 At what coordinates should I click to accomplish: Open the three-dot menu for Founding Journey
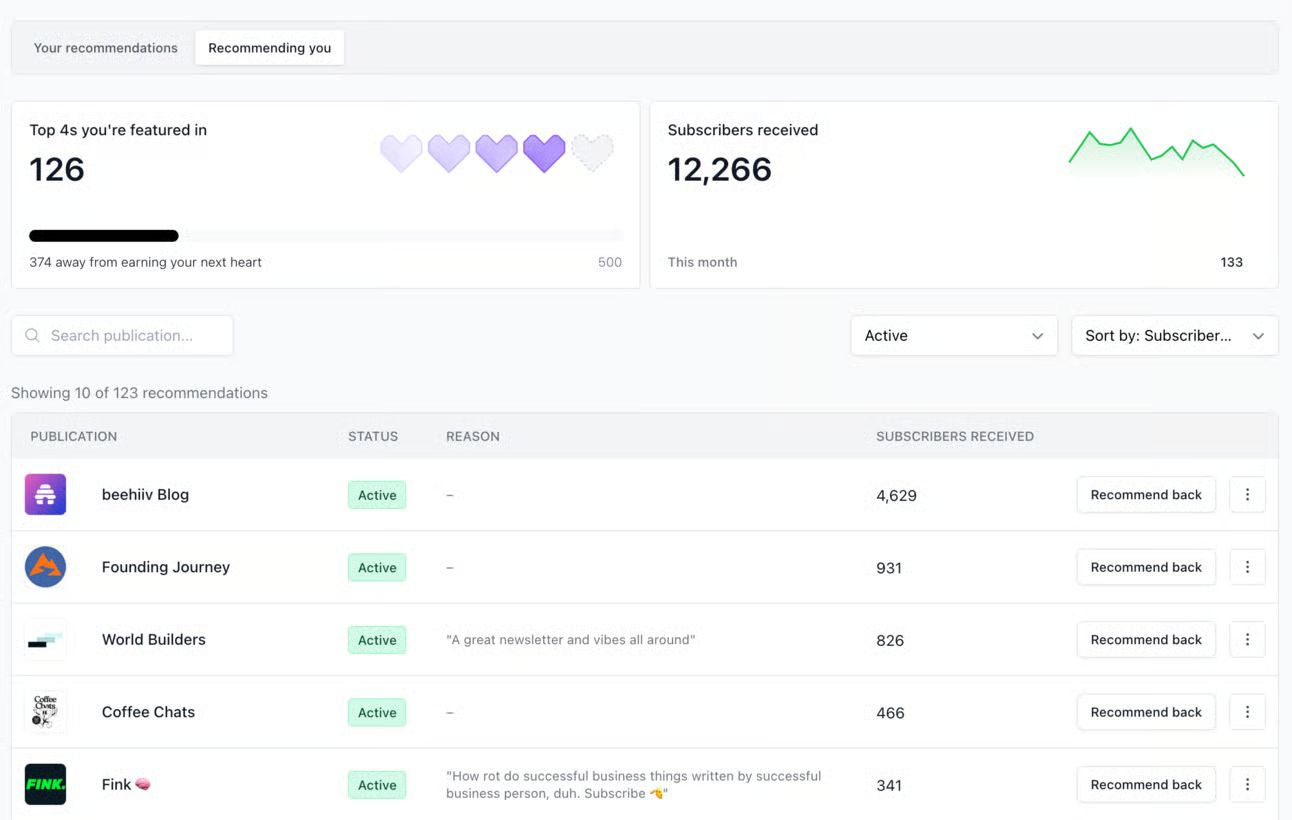point(1247,567)
